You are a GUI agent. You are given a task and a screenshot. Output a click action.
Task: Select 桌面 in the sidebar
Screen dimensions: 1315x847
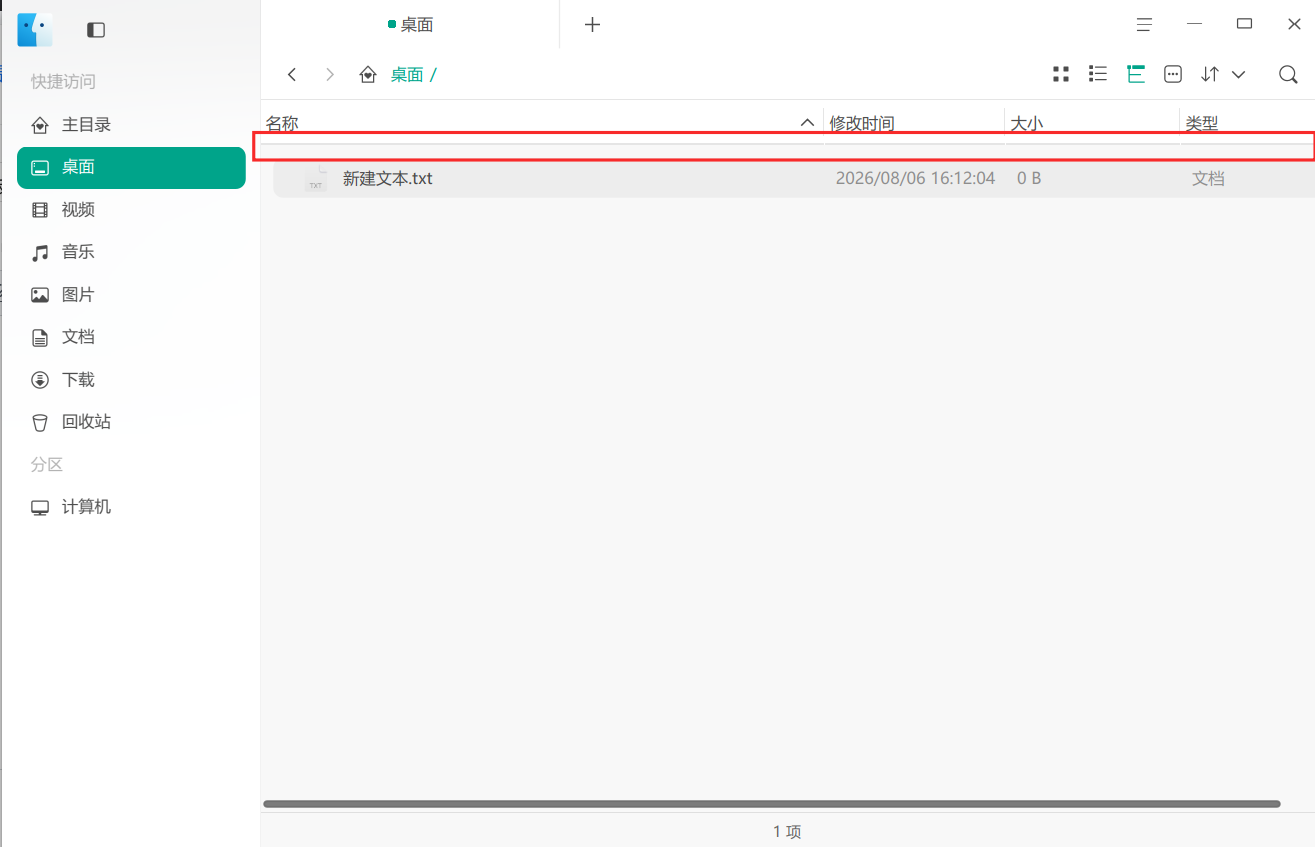click(131, 168)
